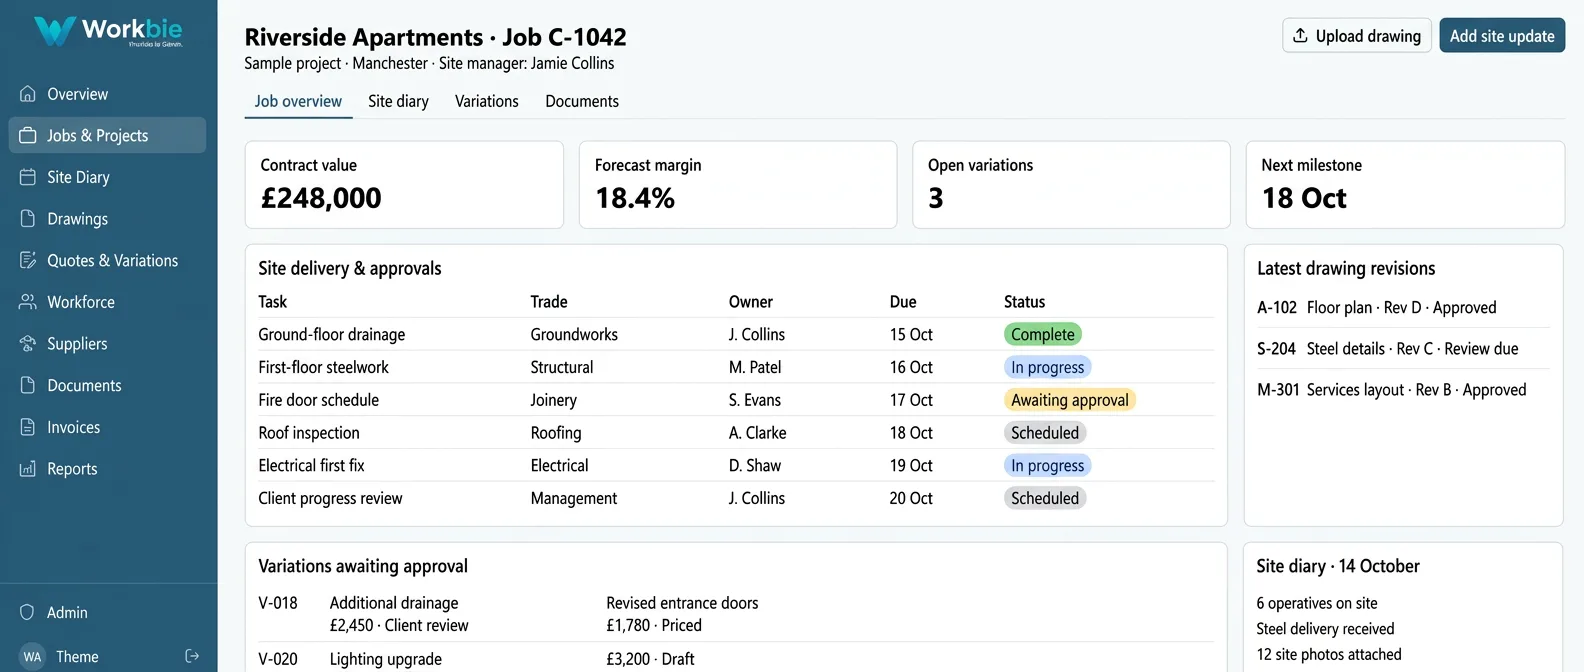The image size is (1584, 672).
Task: Select the Ground-floor drainage task
Action: (332, 335)
